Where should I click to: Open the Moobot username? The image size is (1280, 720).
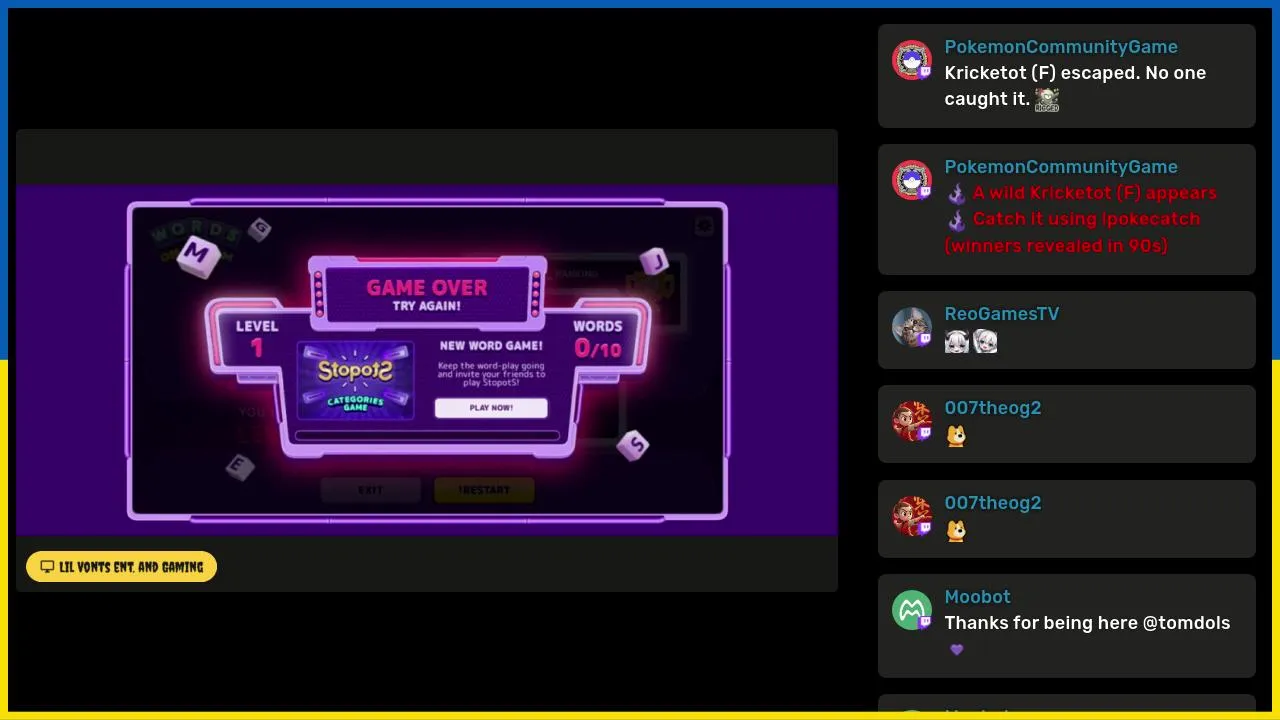tap(977, 597)
